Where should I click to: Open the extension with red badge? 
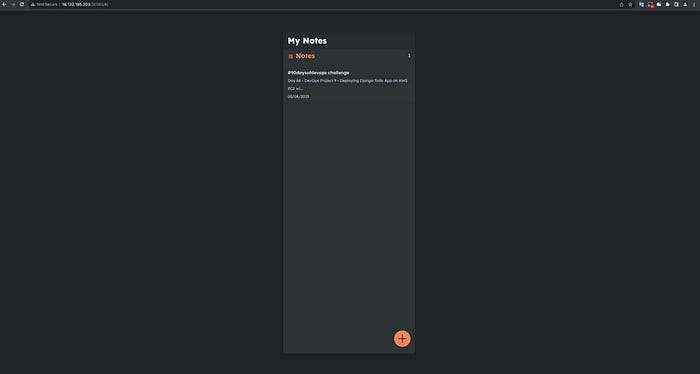click(650, 4)
